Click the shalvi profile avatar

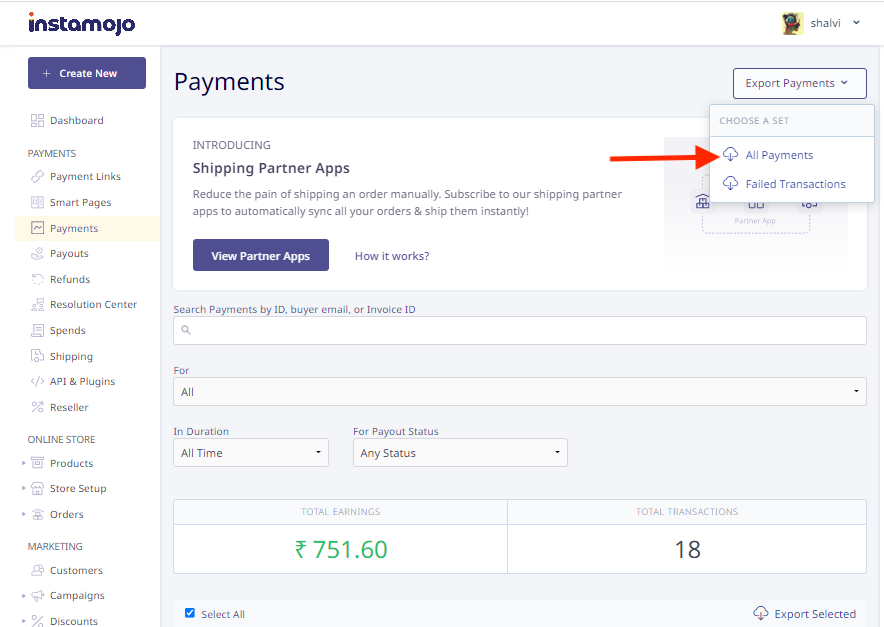793,23
